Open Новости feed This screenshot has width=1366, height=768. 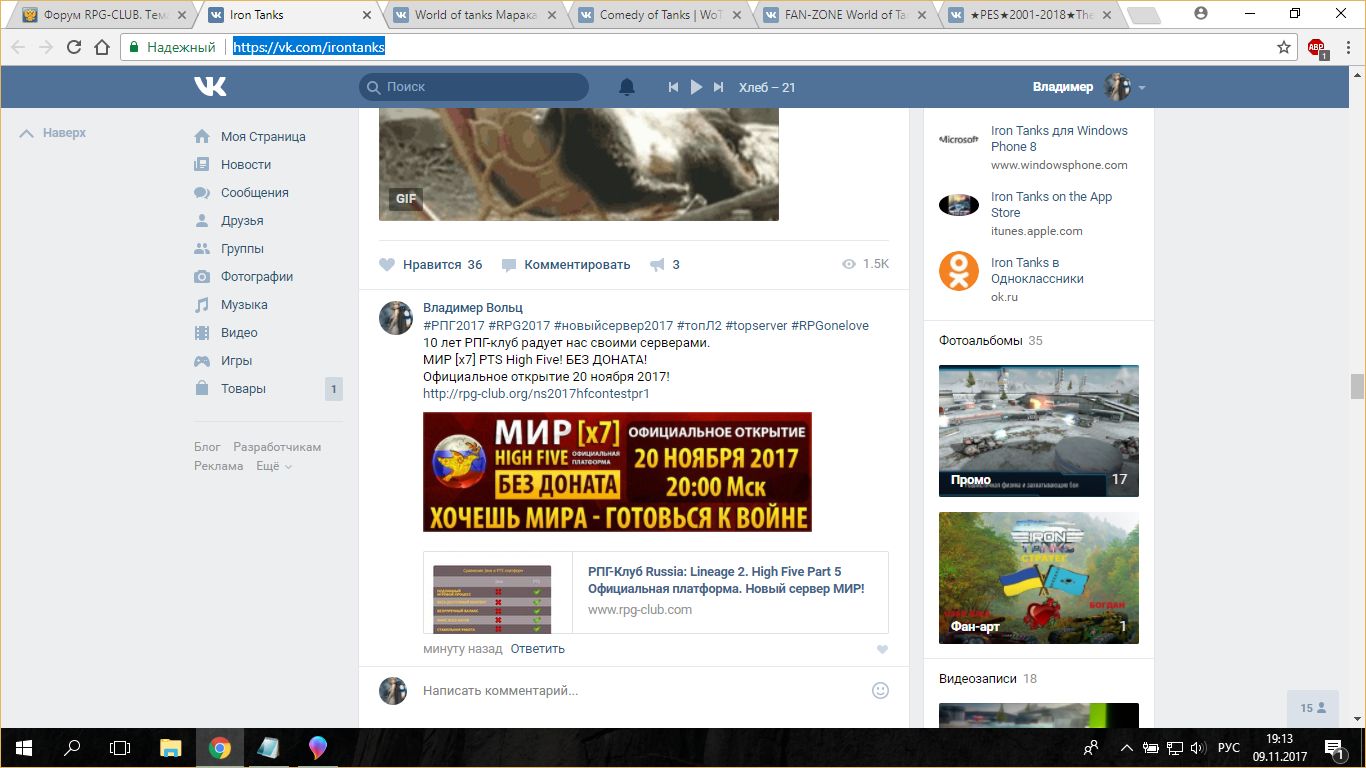pyautogui.click(x=246, y=165)
